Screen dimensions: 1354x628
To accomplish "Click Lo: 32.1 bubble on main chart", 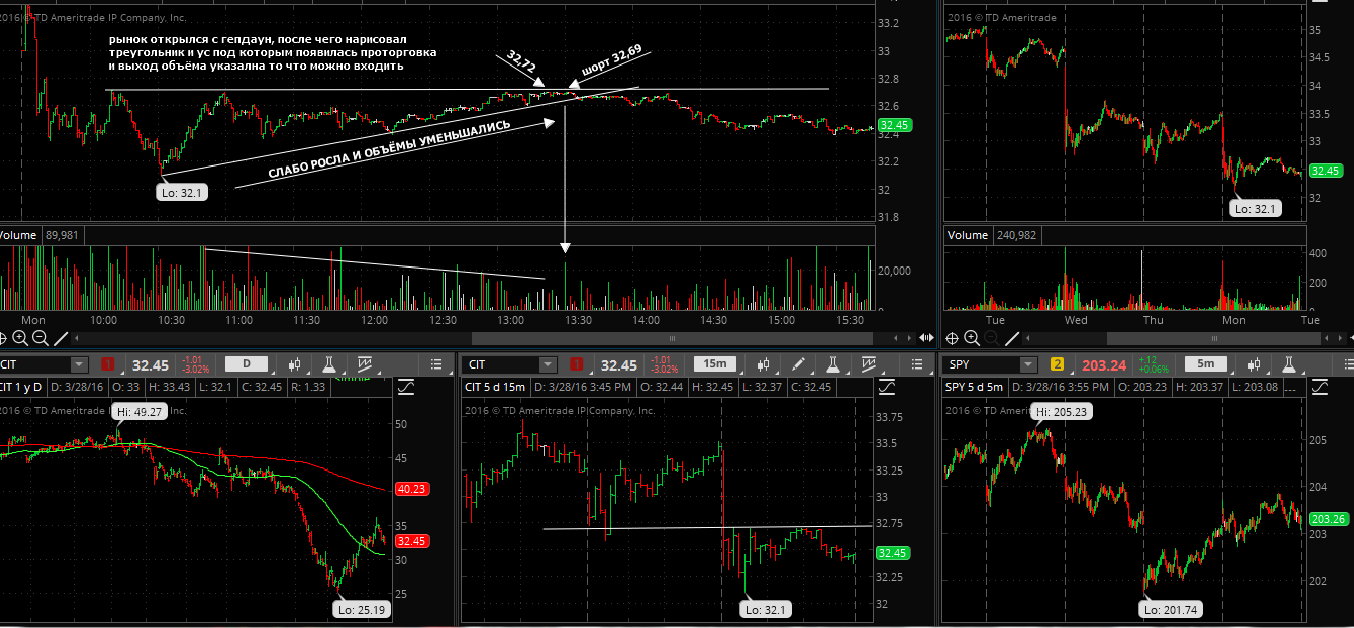I will (x=182, y=192).
